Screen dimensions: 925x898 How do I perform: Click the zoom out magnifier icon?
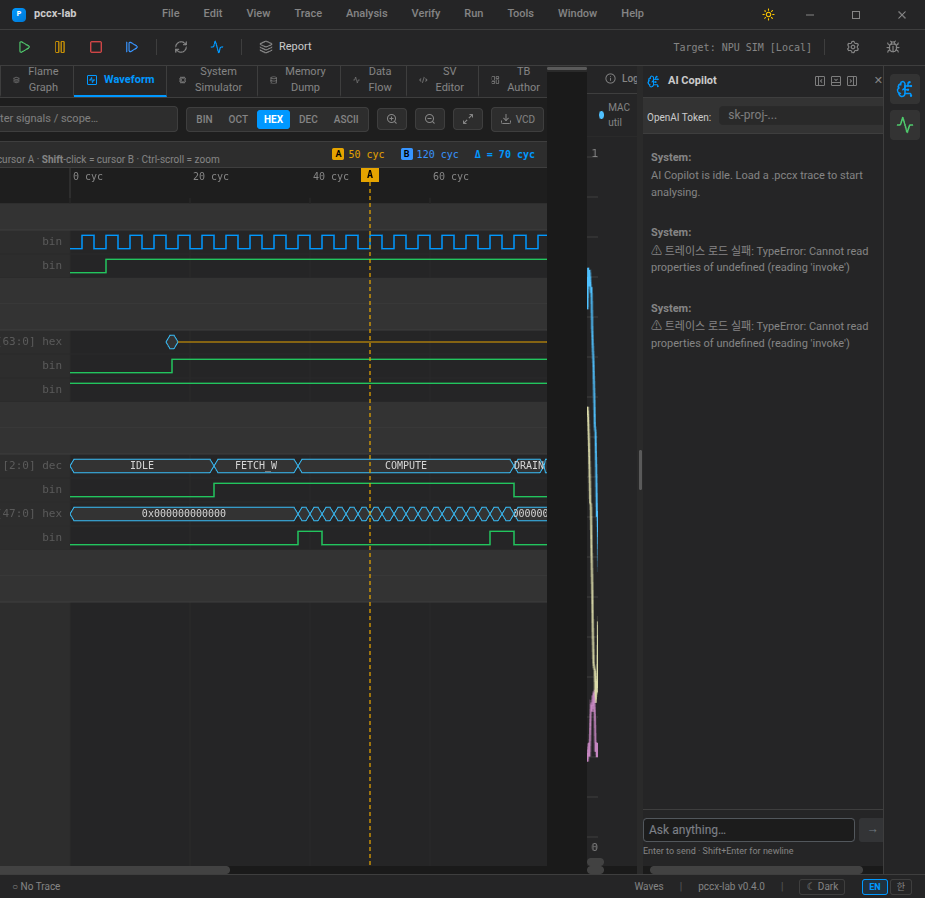pos(430,119)
